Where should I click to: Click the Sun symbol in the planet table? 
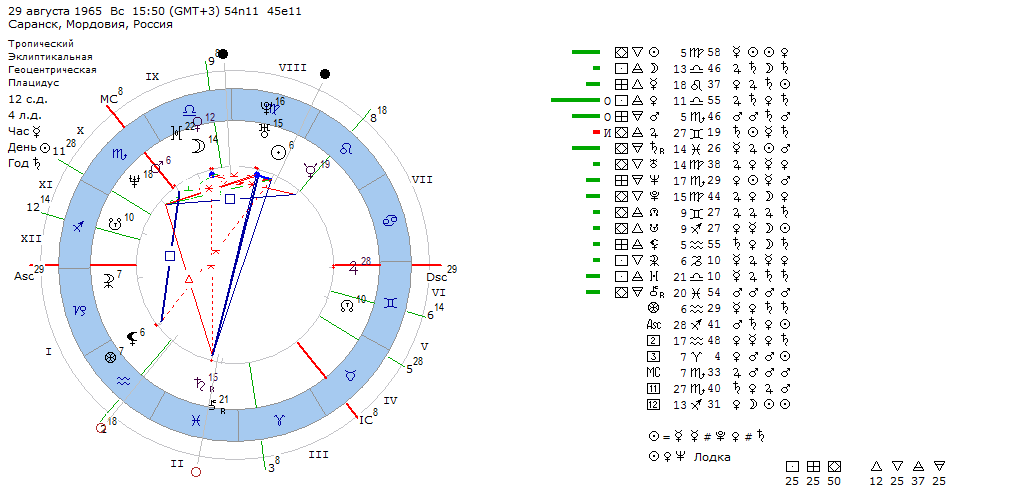point(654,52)
